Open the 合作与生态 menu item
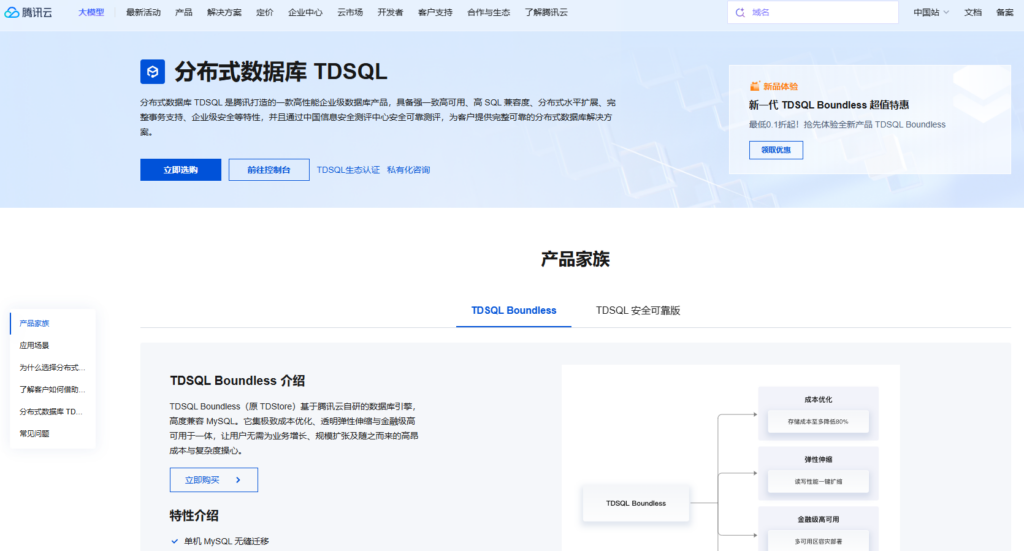 tap(488, 12)
